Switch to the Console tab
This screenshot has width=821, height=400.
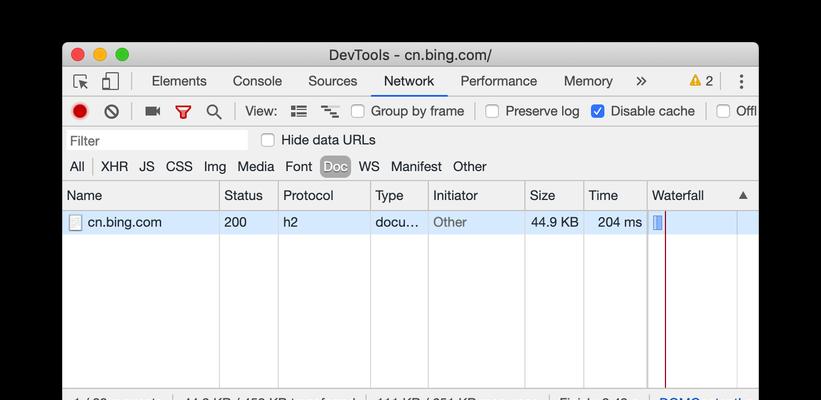[x=257, y=81]
